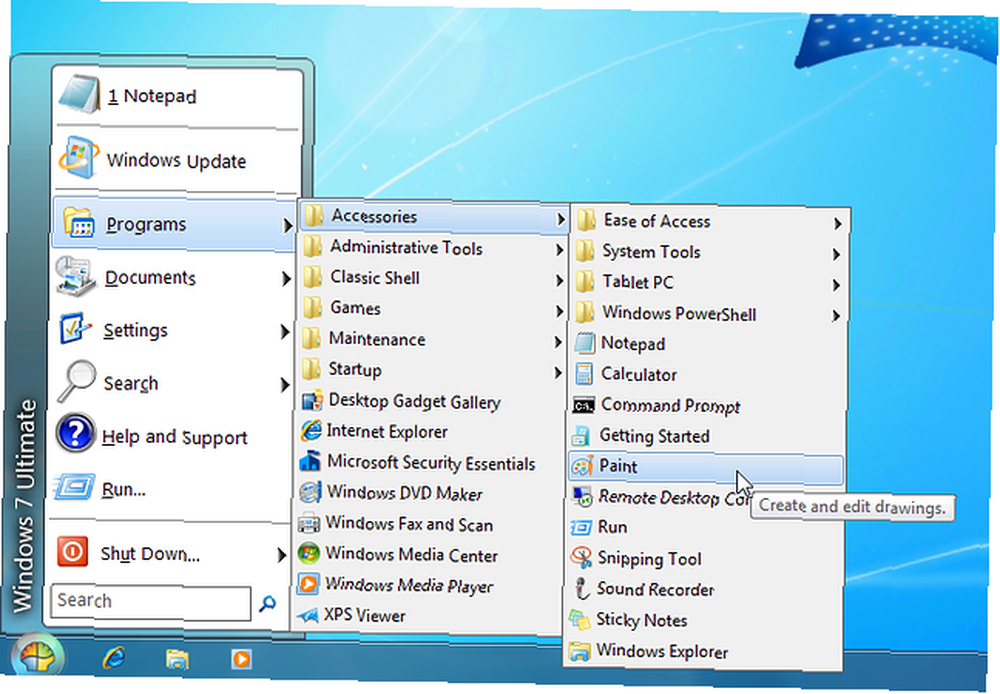Click the magnifier icon beside the search box
This screenshot has height=694, width=1000.
[267, 602]
